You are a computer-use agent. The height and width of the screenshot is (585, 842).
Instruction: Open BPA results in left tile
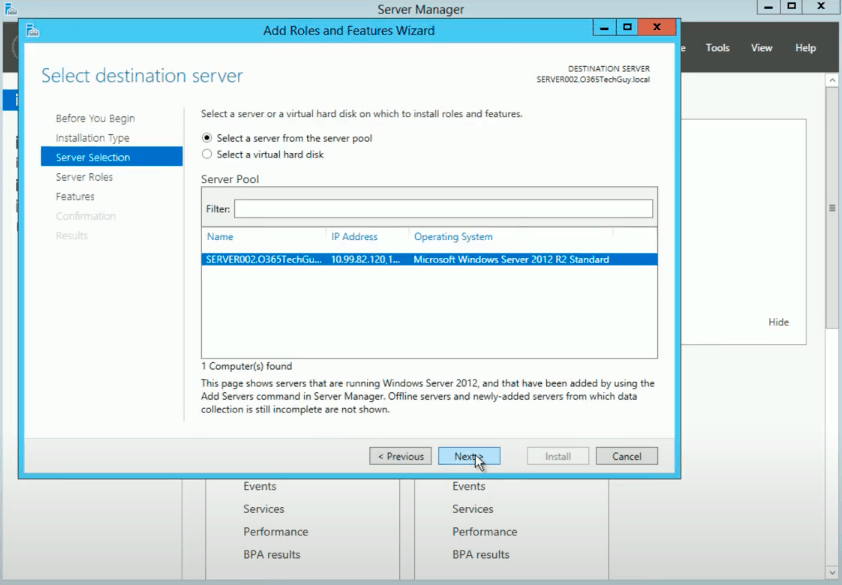coord(272,554)
